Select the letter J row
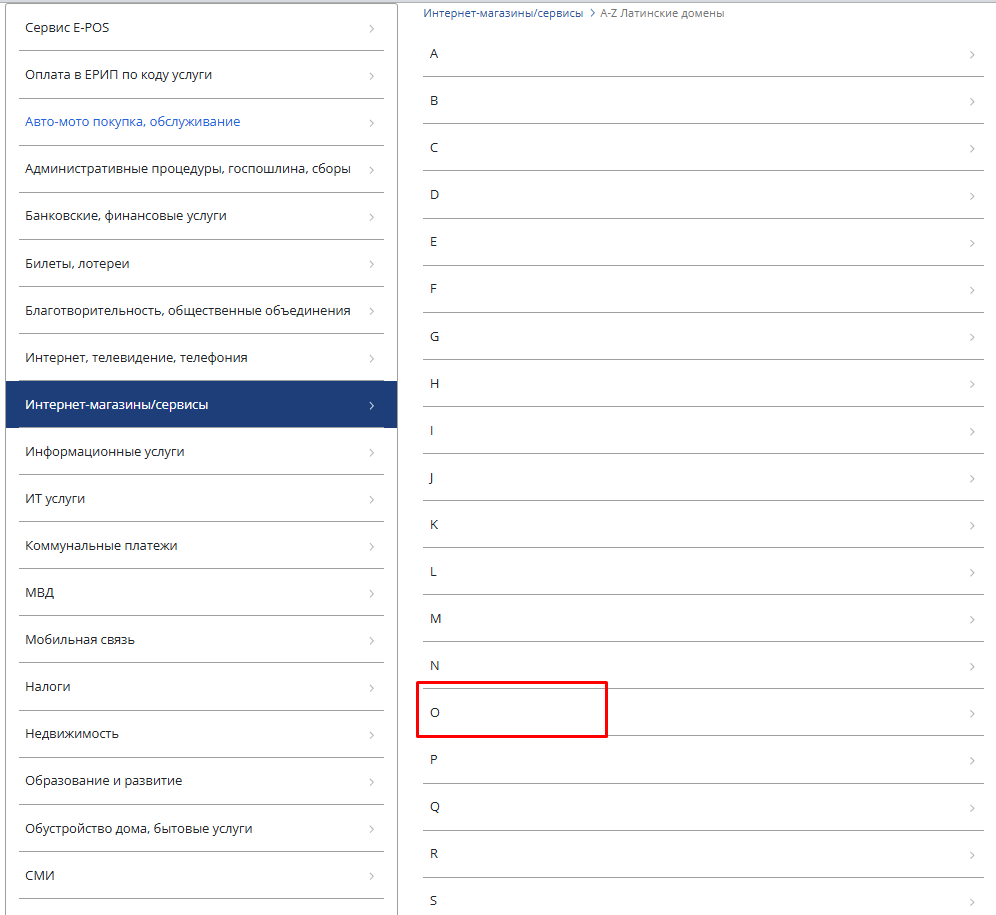The height and width of the screenshot is (915, 996). point(703,478)
